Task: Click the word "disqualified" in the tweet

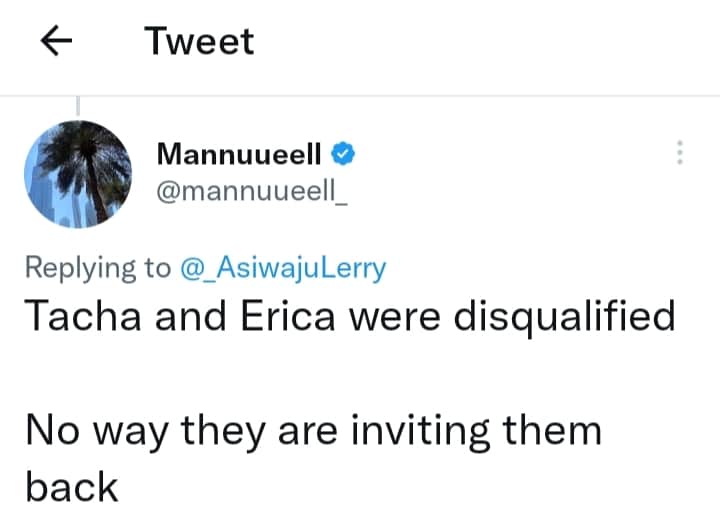Action: (x=563, y=316)
